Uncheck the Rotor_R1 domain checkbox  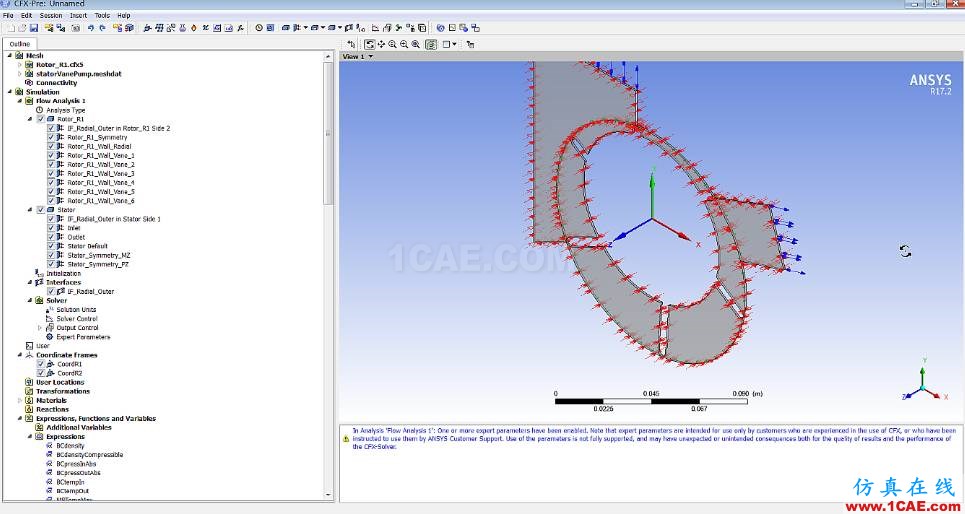tap(41, 119)
